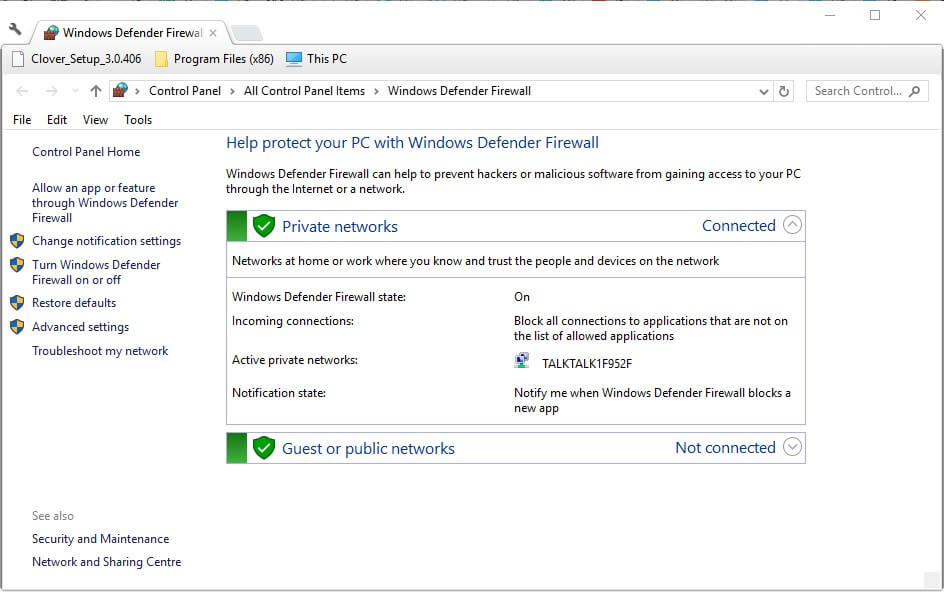Click the refresh button next to the address bar

784,91
